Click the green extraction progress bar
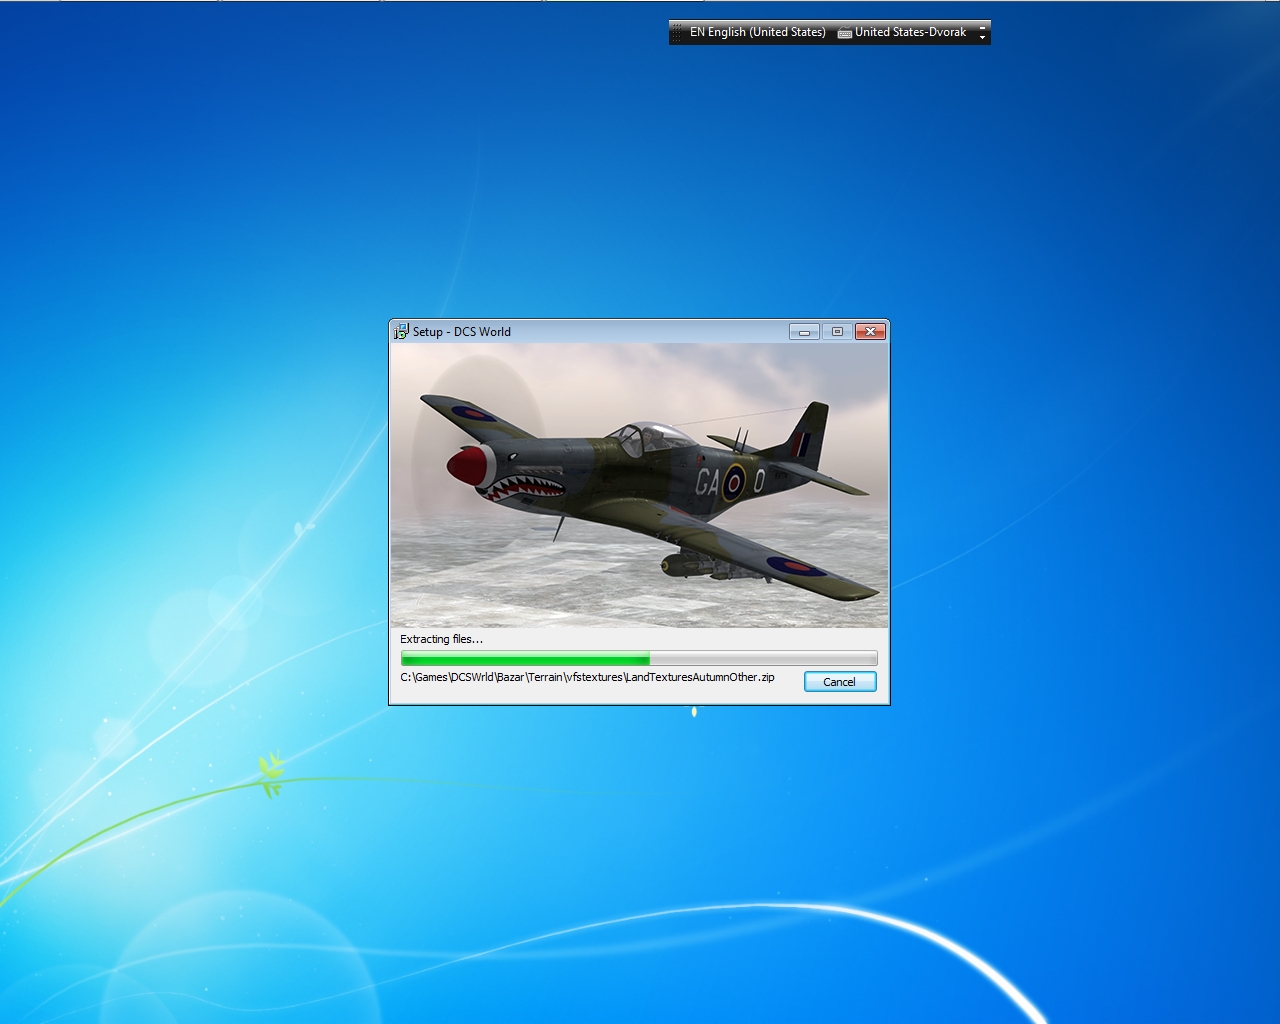 [x=639, y=658]
